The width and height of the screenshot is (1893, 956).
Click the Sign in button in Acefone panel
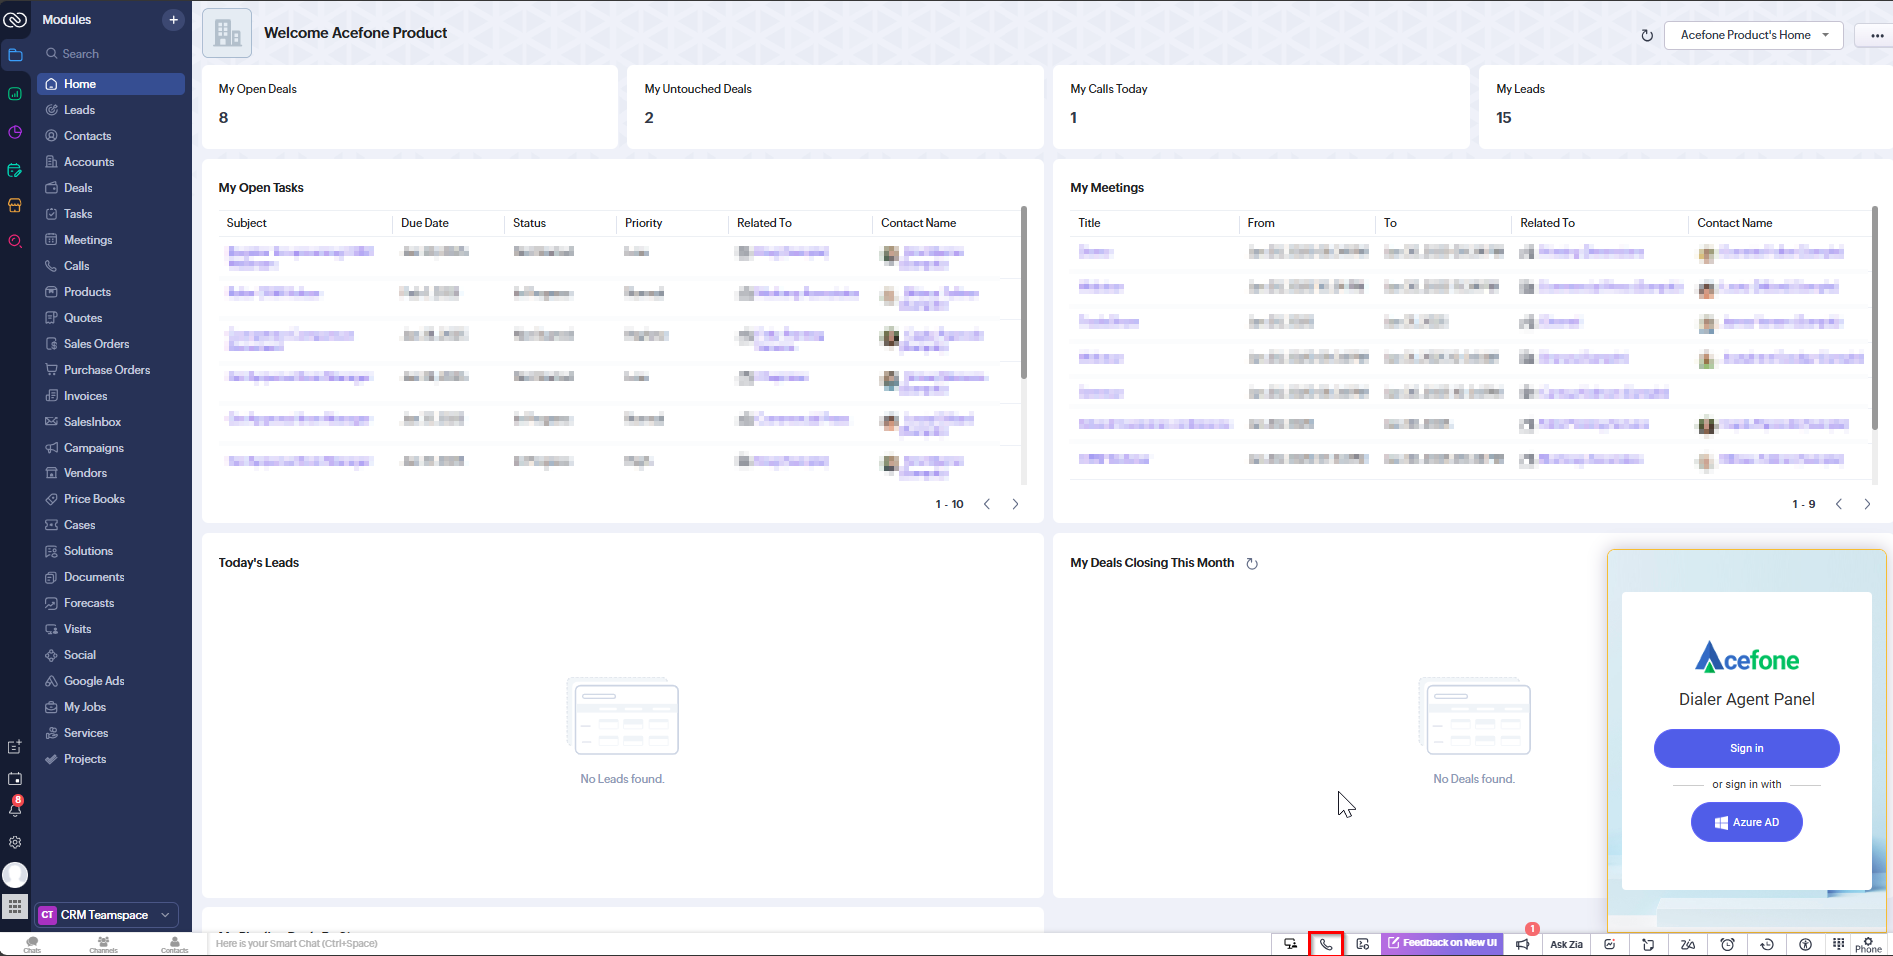tap(1746, 748)
